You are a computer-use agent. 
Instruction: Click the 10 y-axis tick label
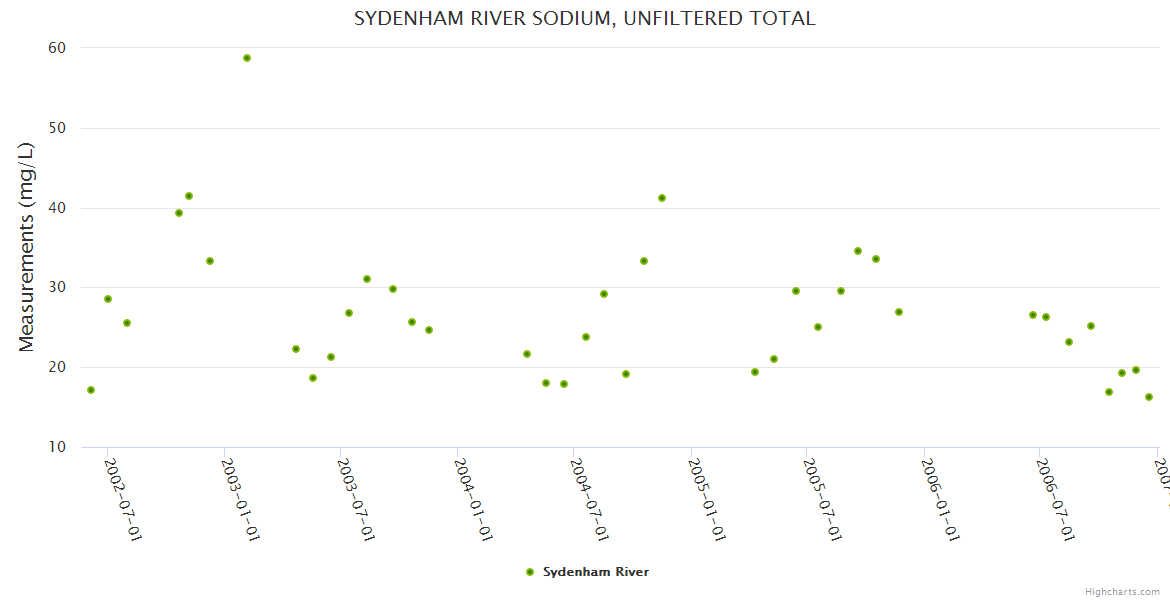(x=56, y=447)
